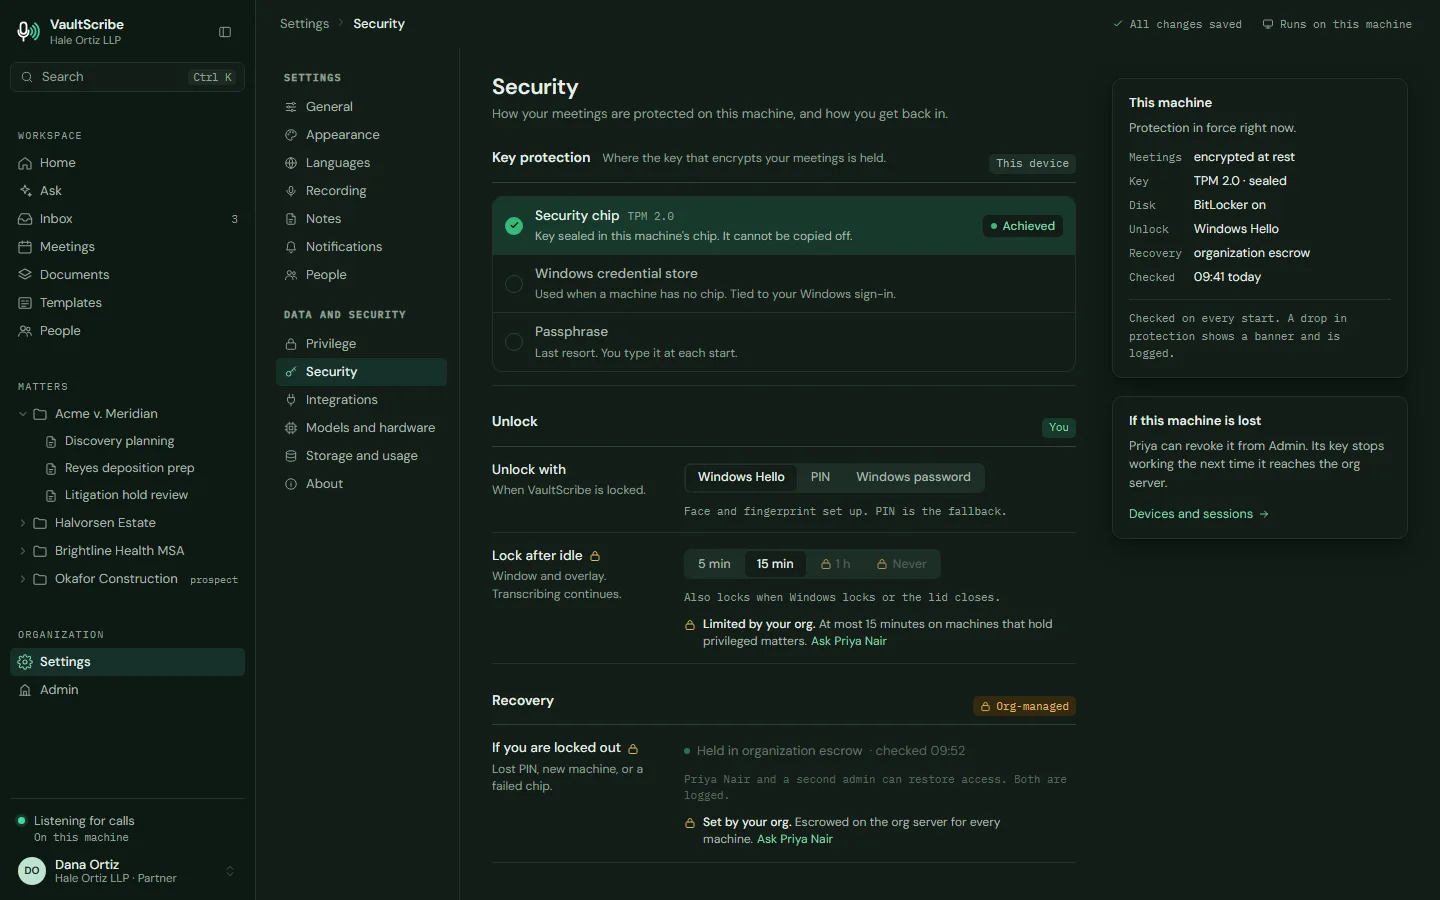Open Recording settings
Screen dimensions: 1440x900
[361, 191]
